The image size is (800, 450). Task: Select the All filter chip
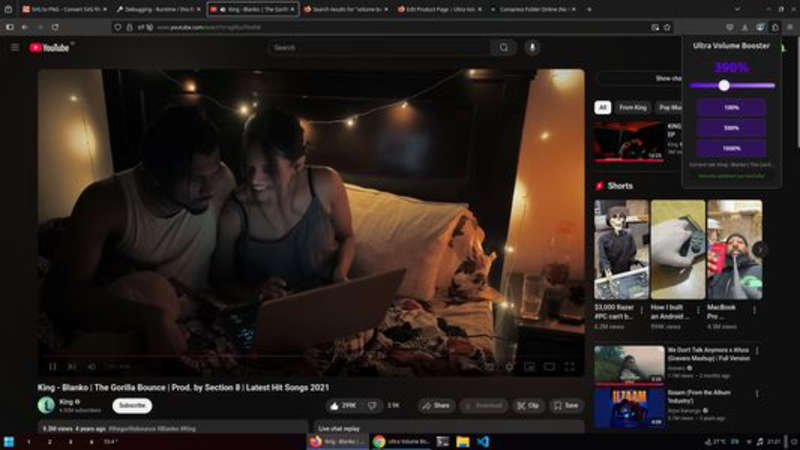603,108
